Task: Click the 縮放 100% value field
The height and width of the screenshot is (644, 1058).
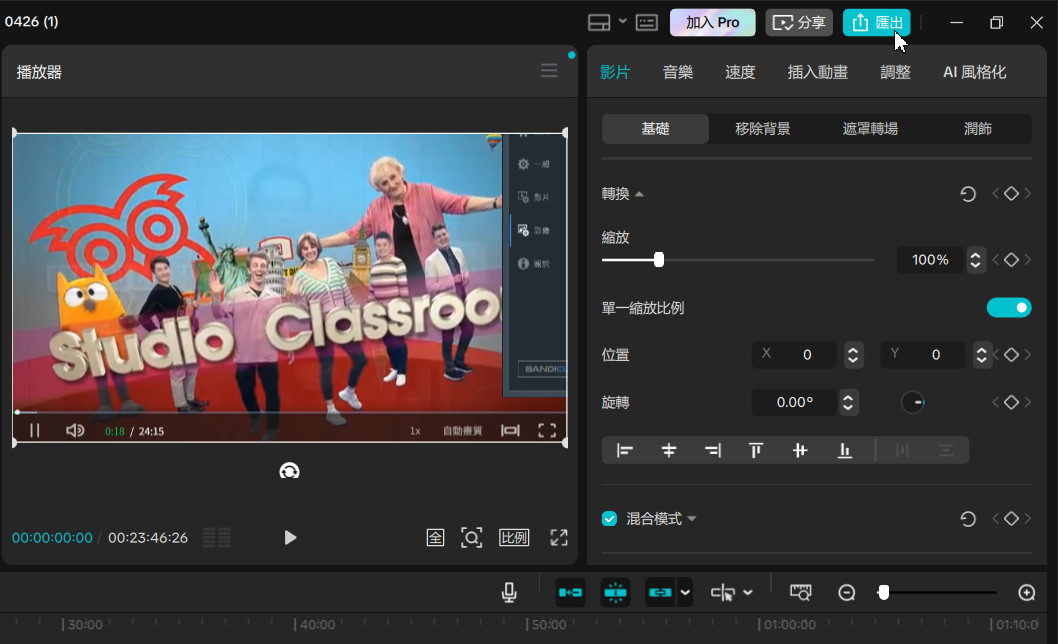Action: pyautogui.click(x=930, y=260)
